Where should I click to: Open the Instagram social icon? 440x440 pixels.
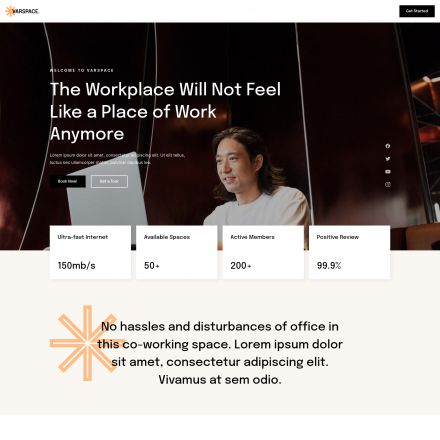click(388, 184)
